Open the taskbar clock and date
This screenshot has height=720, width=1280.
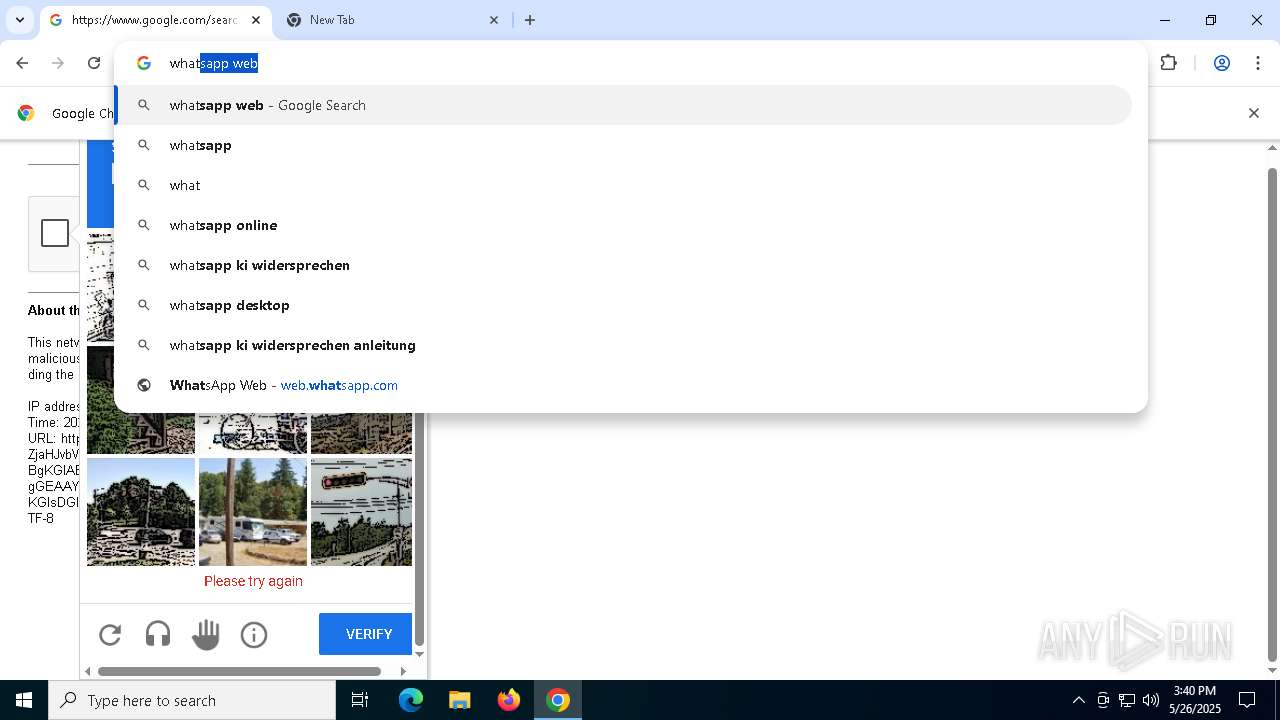coord(1195,700)
